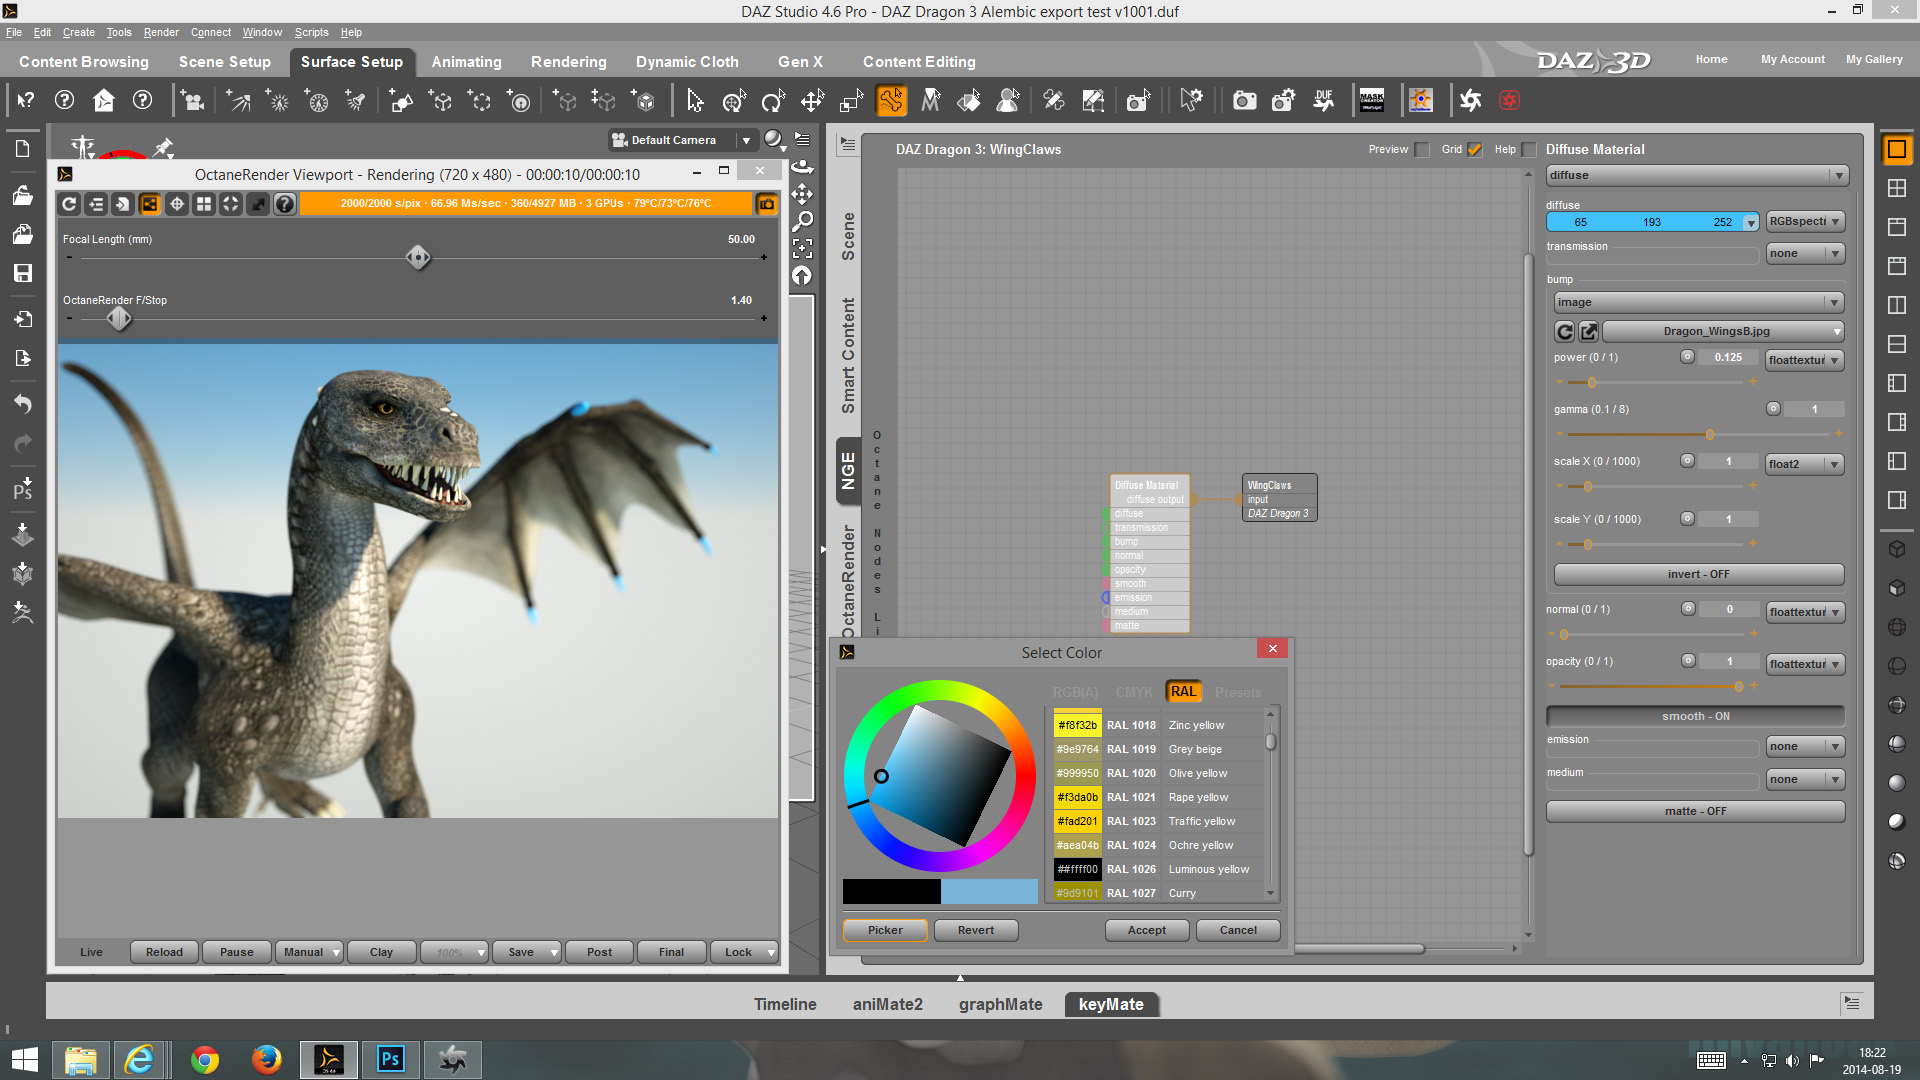This screenshot has width=1920, height=1080.
Task: Open the Render menu
Action: click(x=160, y=32)
